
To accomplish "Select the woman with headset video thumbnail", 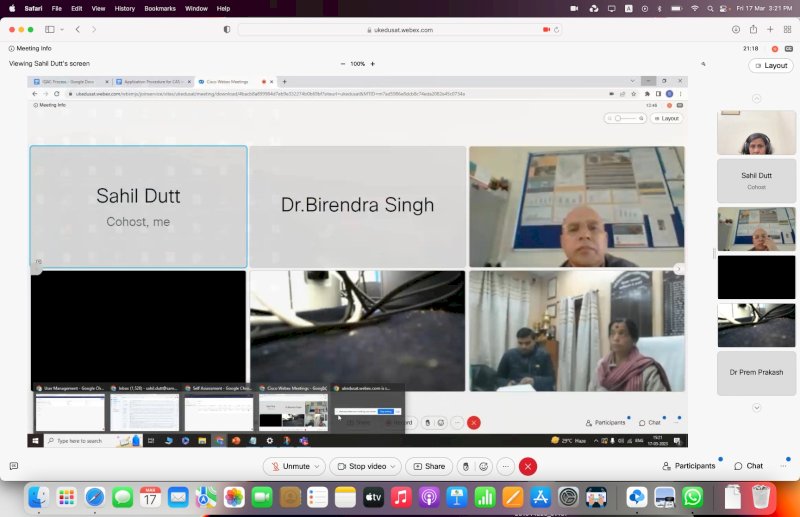I will click(x=756, y=132).
